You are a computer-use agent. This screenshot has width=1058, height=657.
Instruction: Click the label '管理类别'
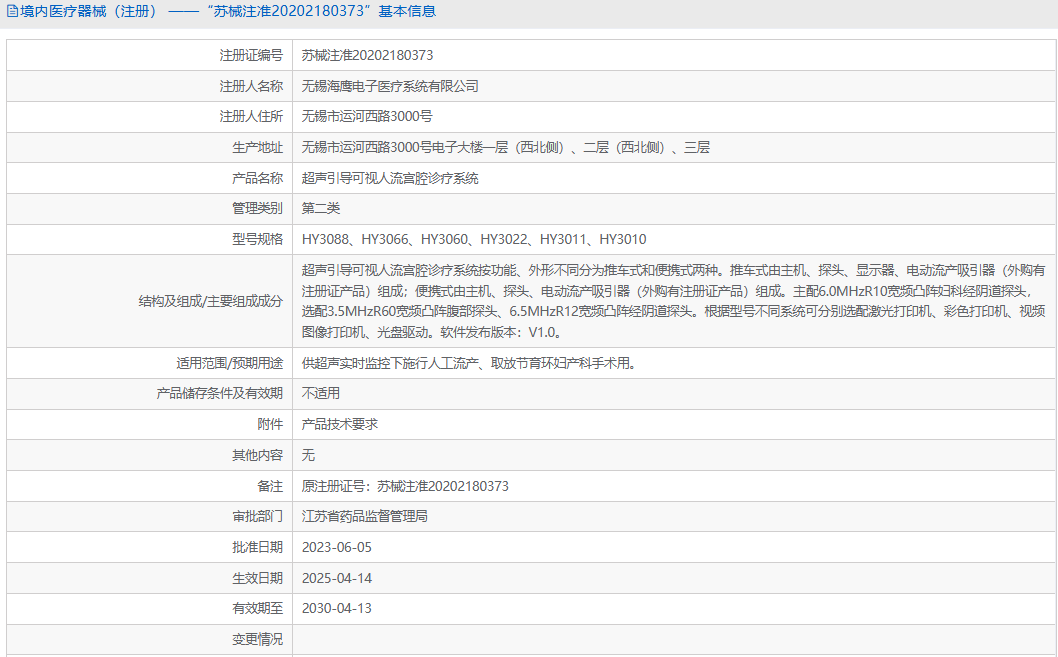click(x=257, y=208)
